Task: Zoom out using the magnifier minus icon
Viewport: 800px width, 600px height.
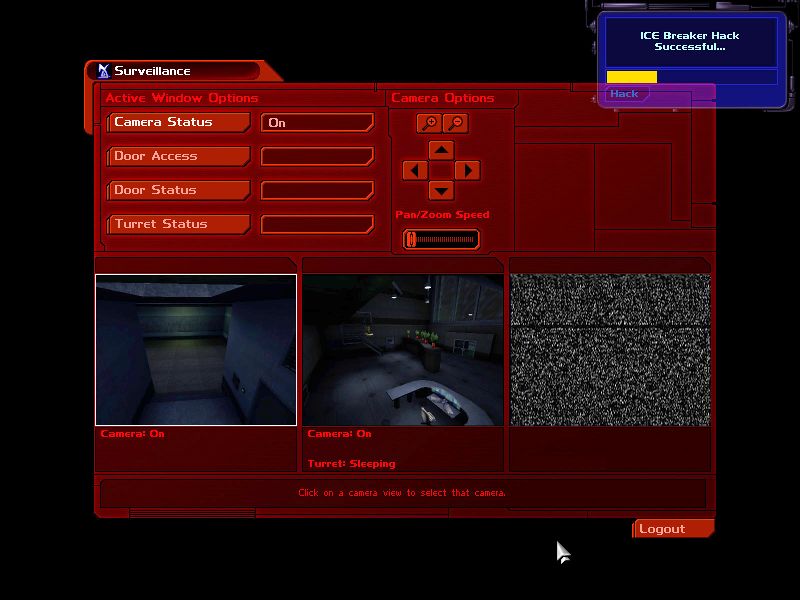Action: pos(456,123)
